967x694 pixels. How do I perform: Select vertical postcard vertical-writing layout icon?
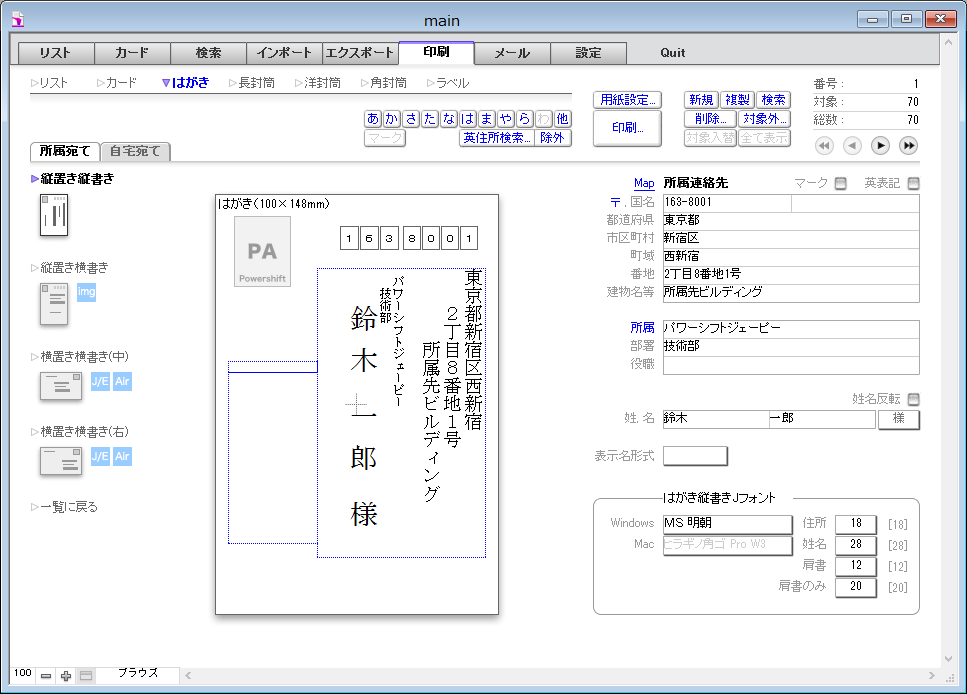point(53,215)
